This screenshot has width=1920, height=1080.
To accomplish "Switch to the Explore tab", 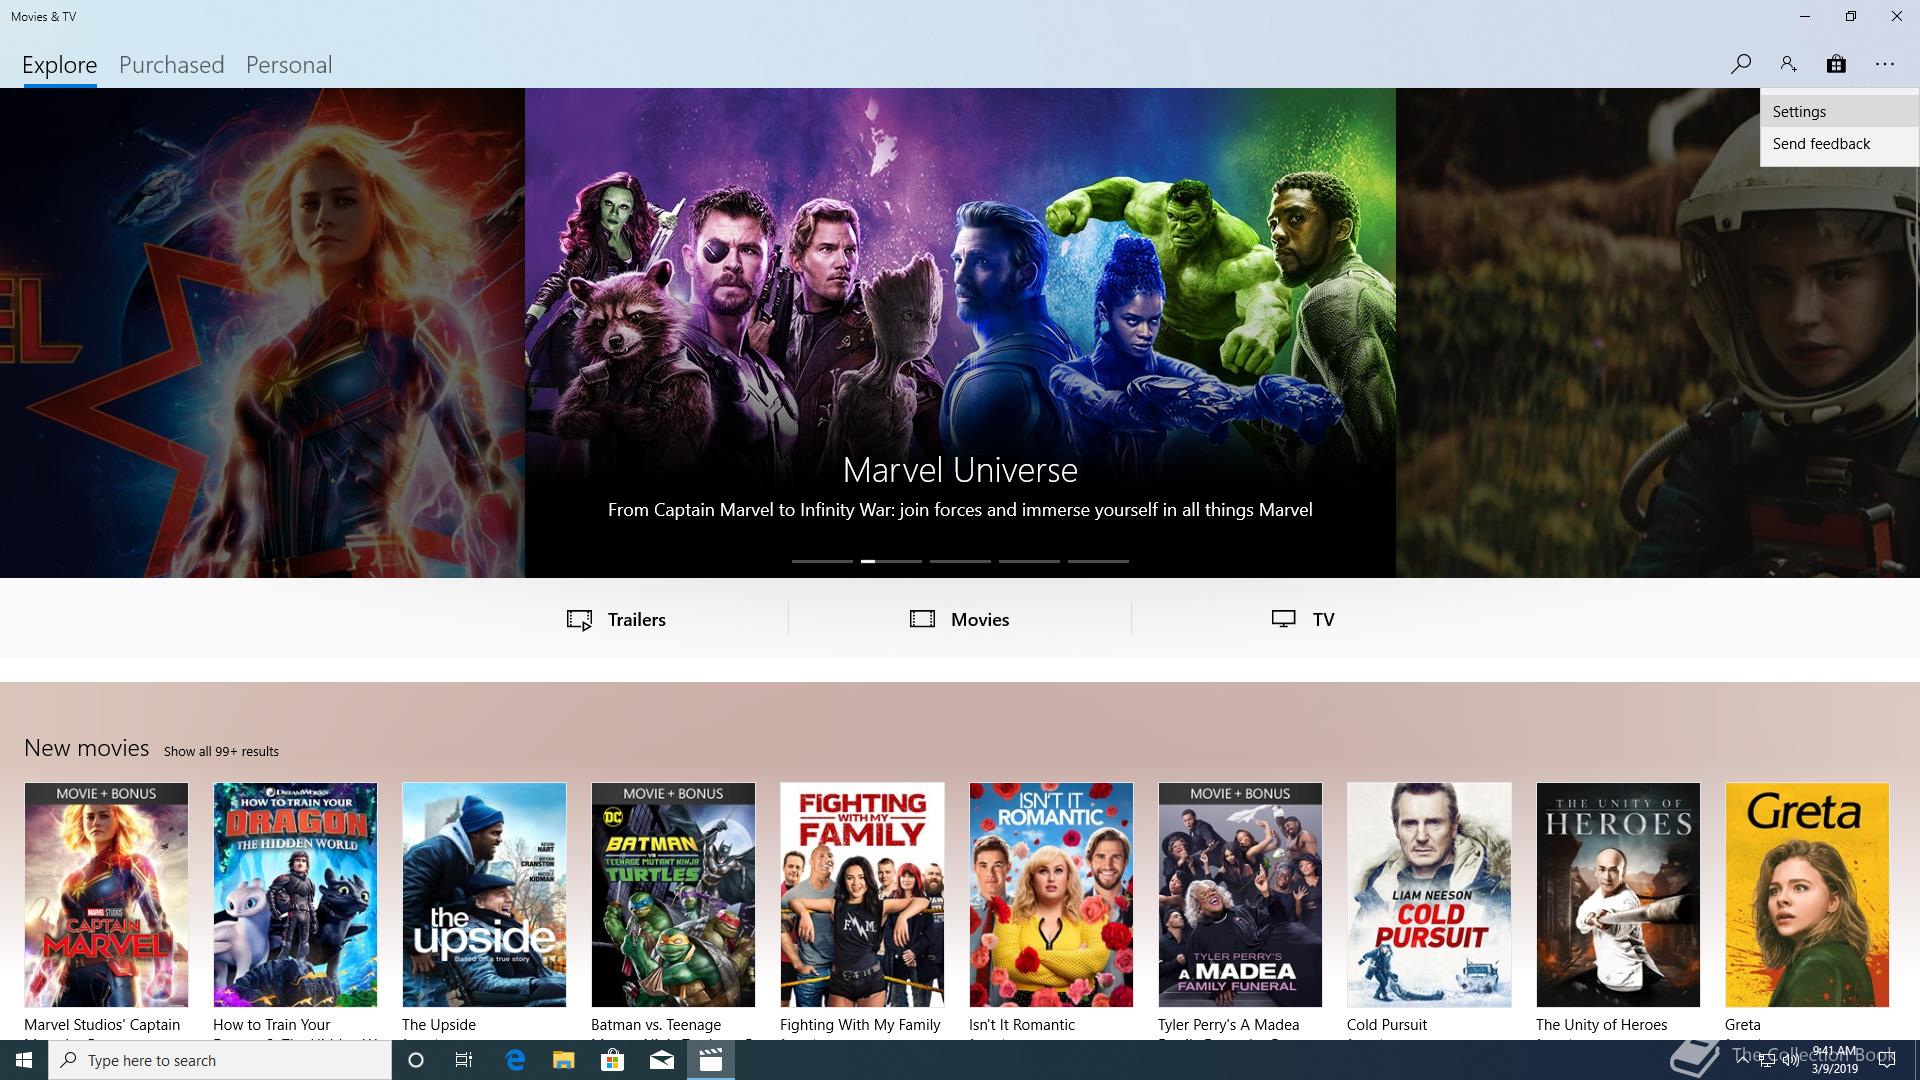I will pyautogui.click(x=60, y=65).
